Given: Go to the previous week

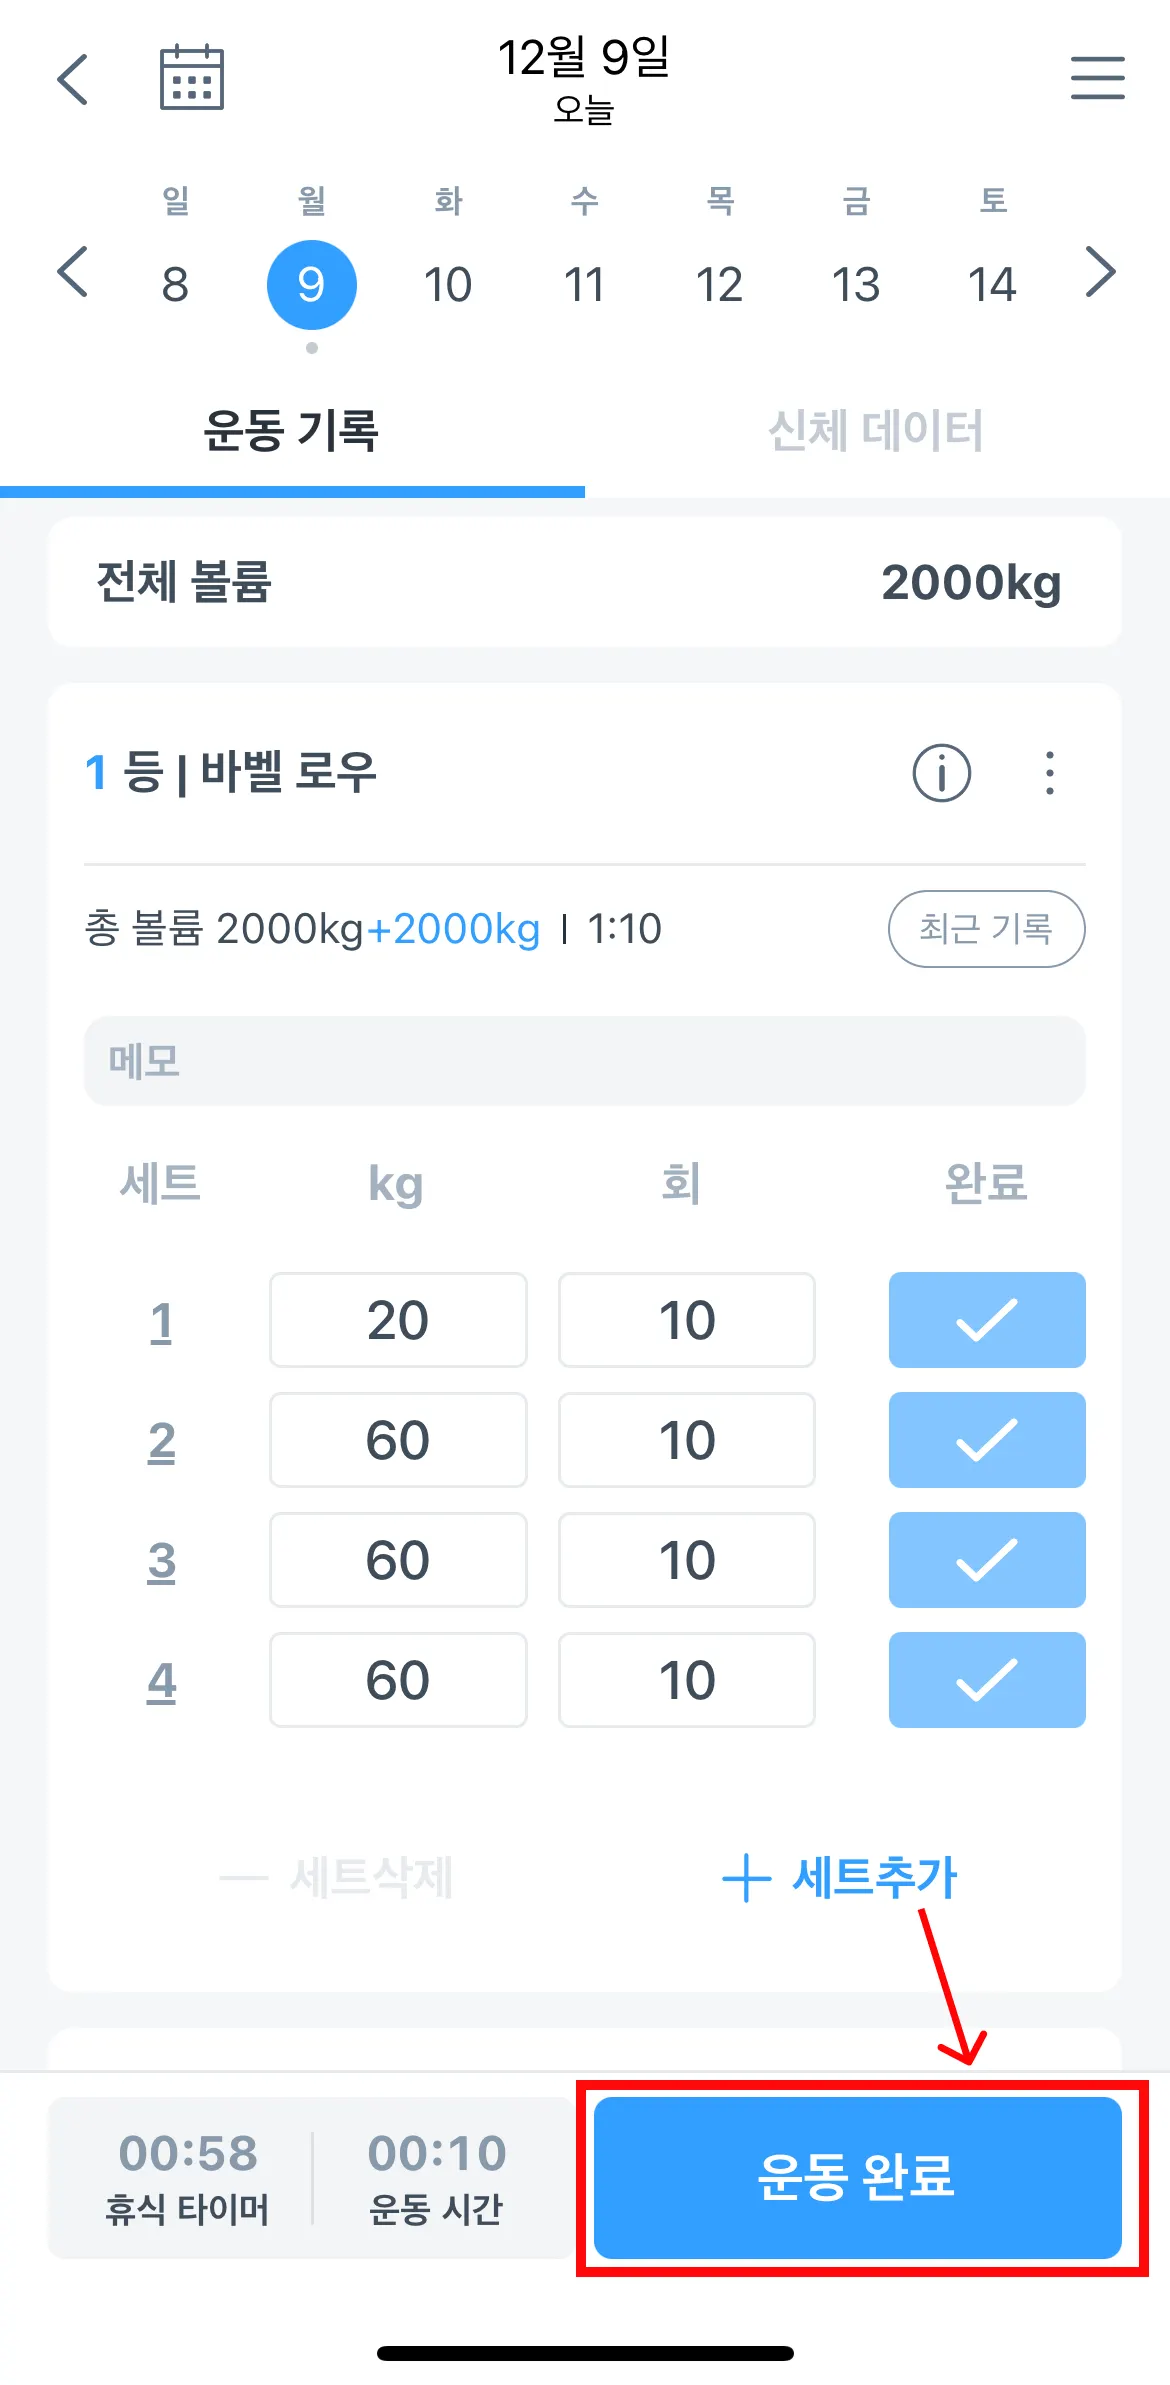Looking at the screenshot, I should click(73, 272).
